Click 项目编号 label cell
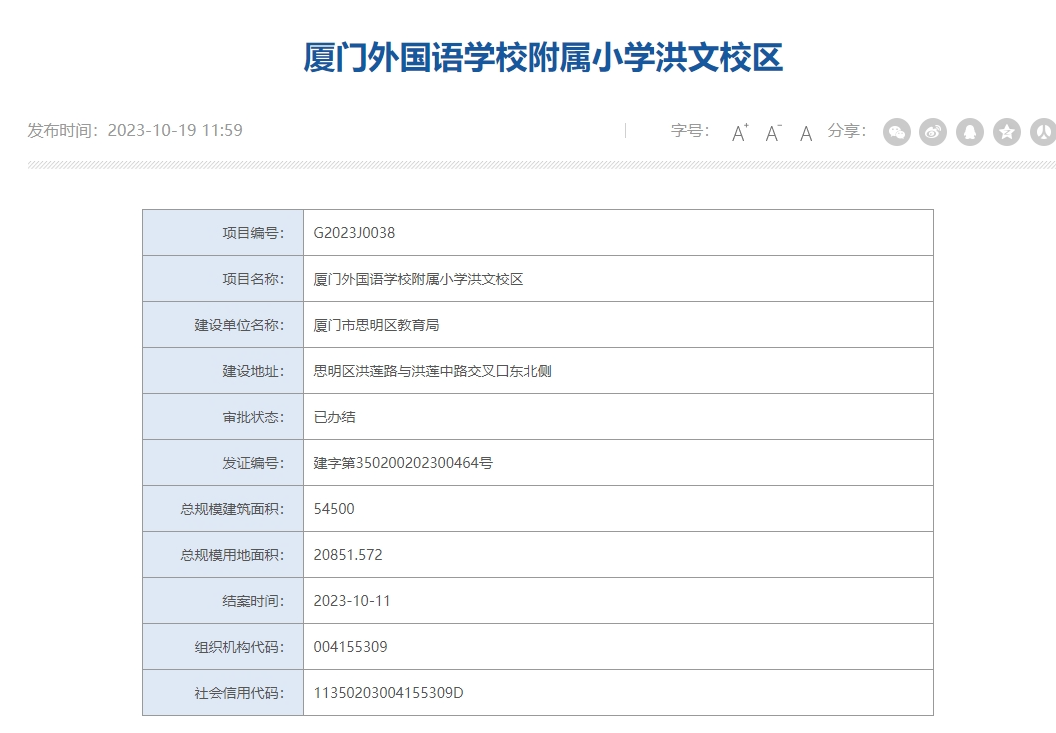The image size is (1056, 733). [223, 232]
